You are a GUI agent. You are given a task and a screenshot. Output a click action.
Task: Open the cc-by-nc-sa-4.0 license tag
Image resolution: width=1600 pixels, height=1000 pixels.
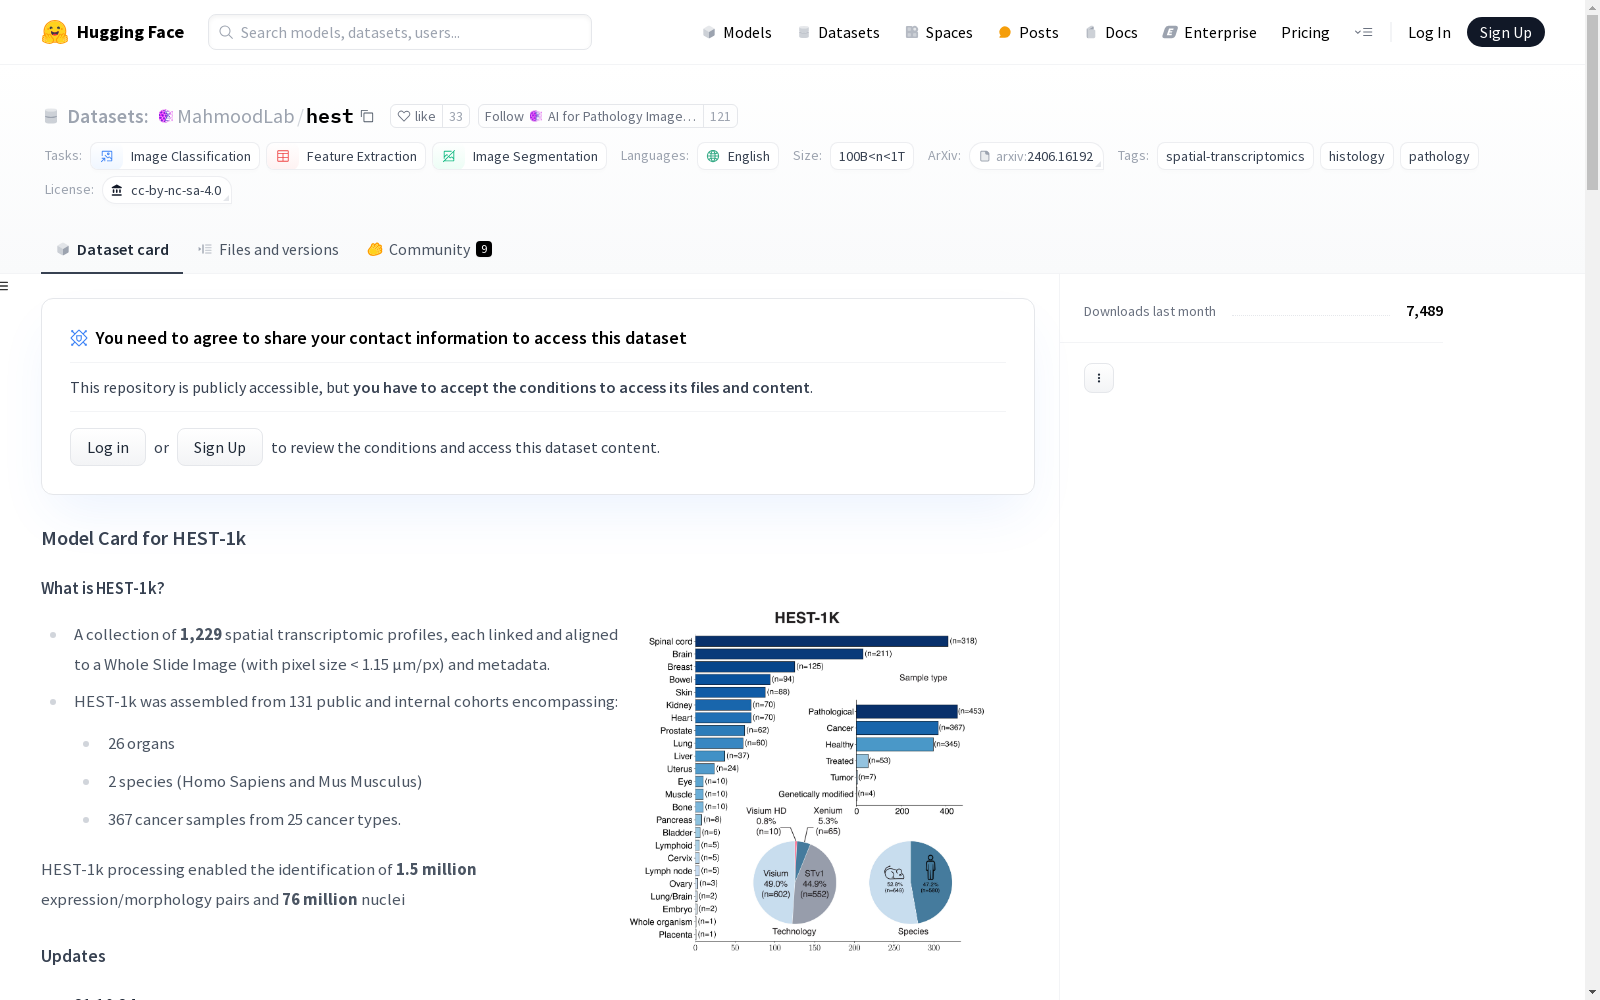click(x=167, y=190)
